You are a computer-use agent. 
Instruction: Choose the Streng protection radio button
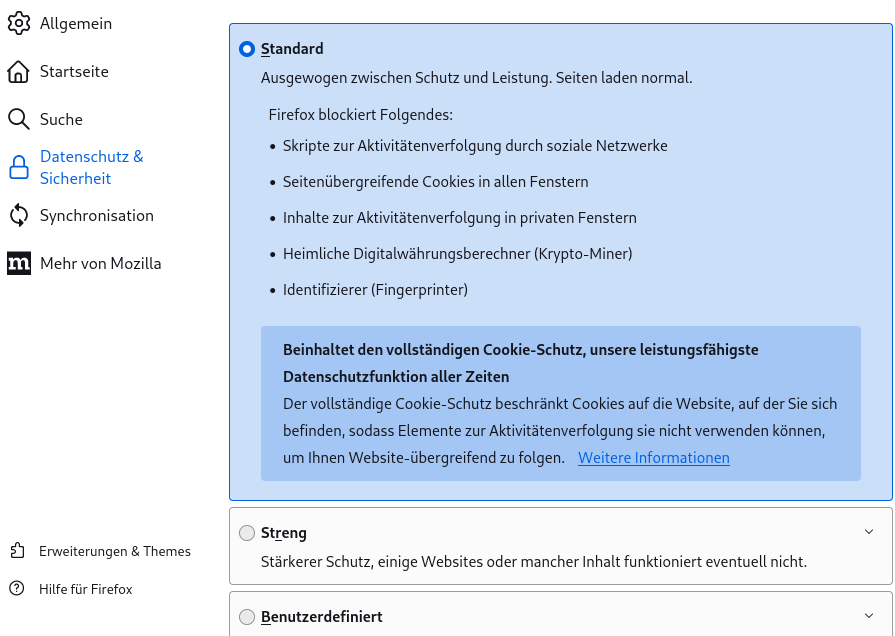(247, 533)
